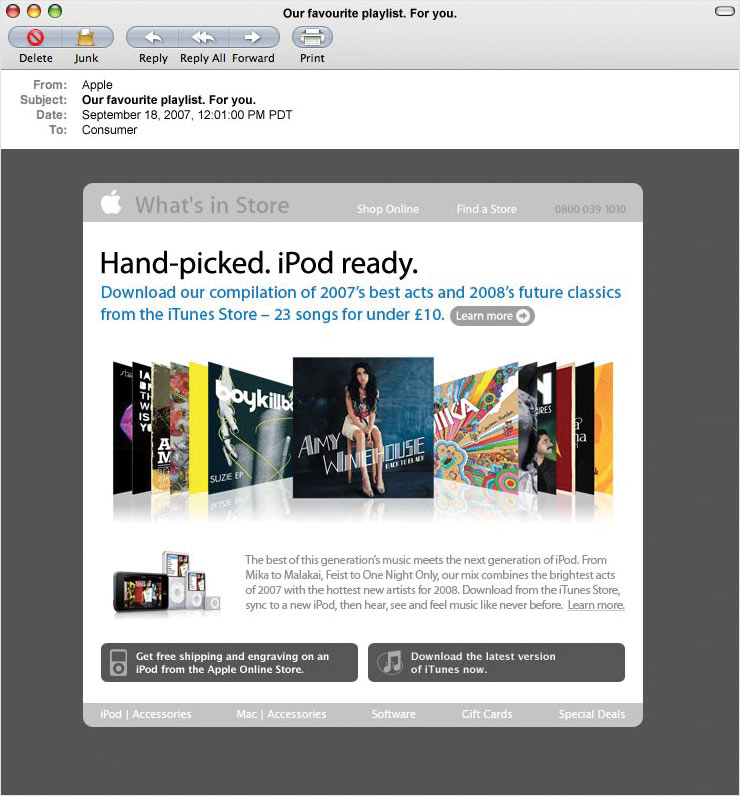Click What's in Store header title
This screenshot has height=796, width=740.
(x=212, y=205)
